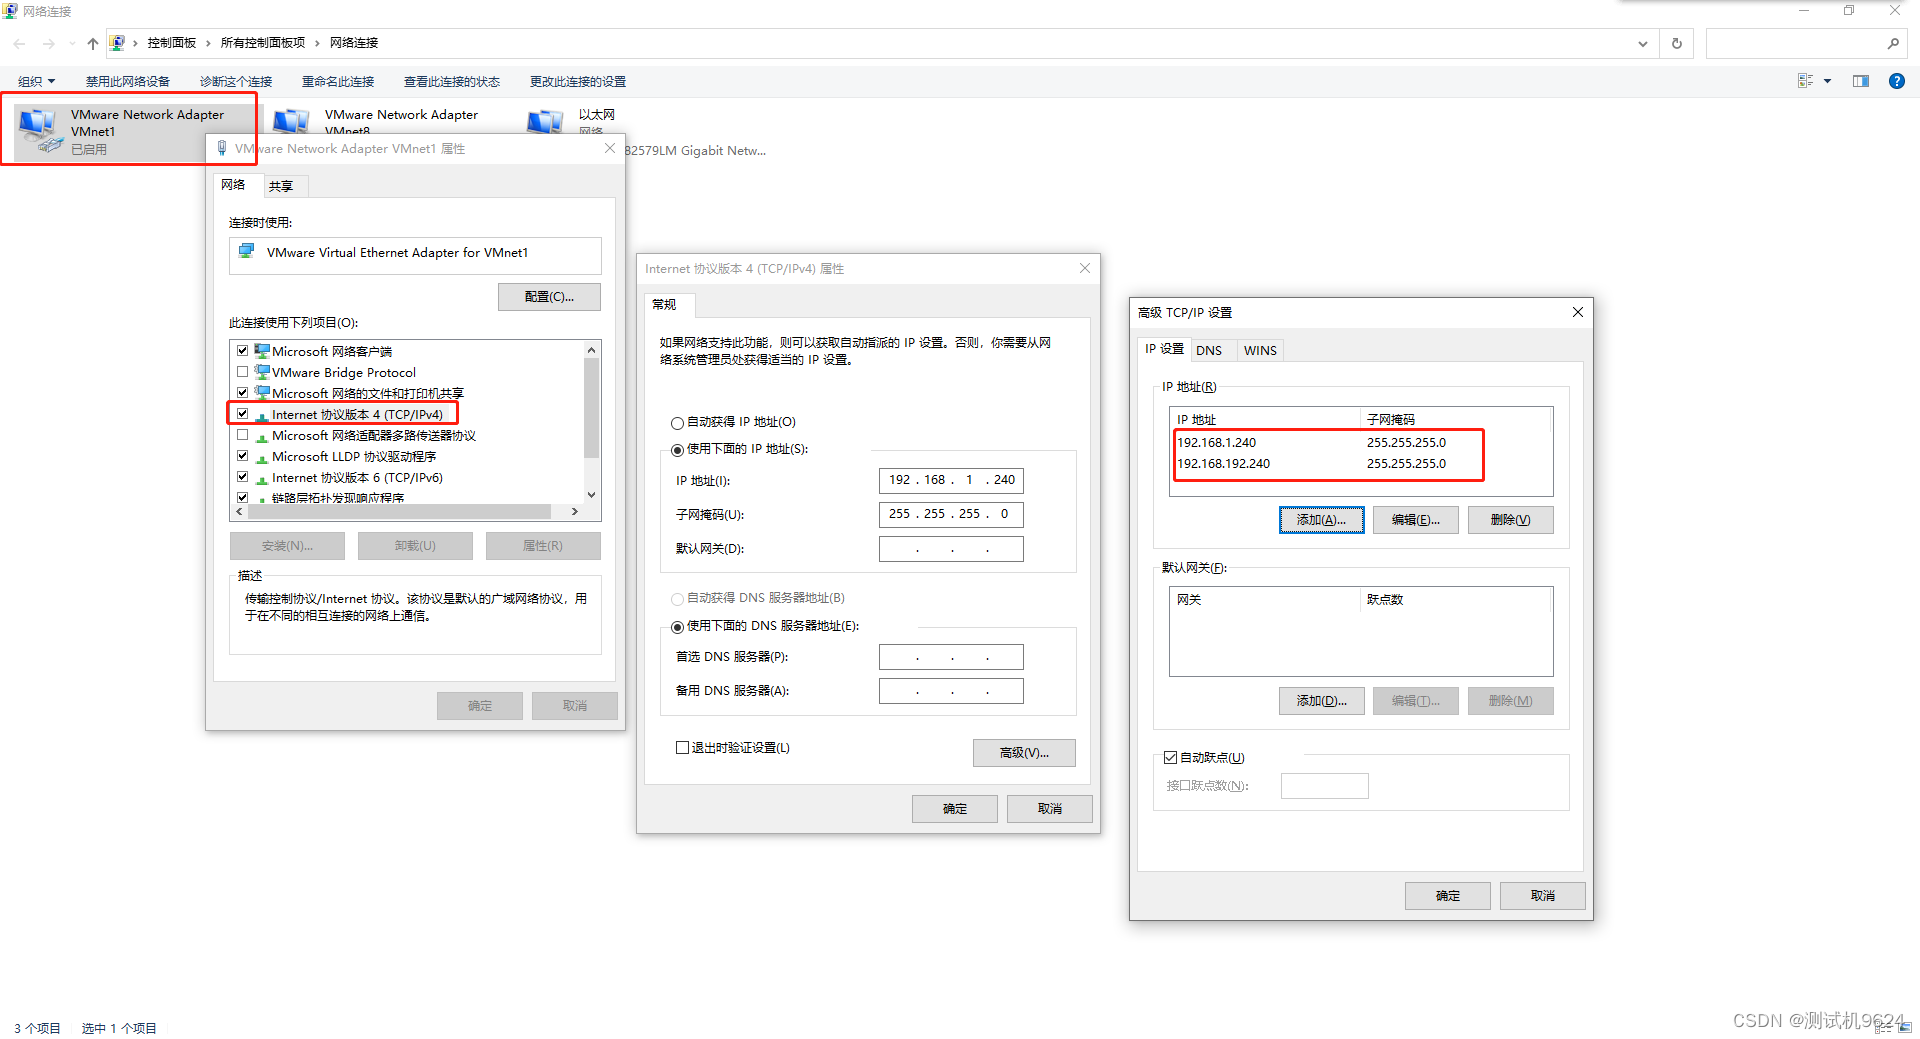
Task: Select 使用下面的 IP 地址 radio button
Action: pos(677,450)
